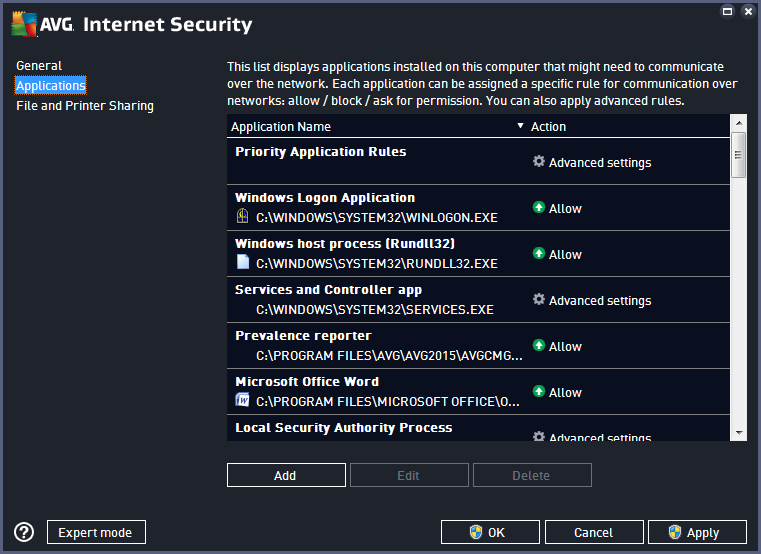Select Services and Controller app title
This screenshot has width=761, height=554.
pos(329,289)
